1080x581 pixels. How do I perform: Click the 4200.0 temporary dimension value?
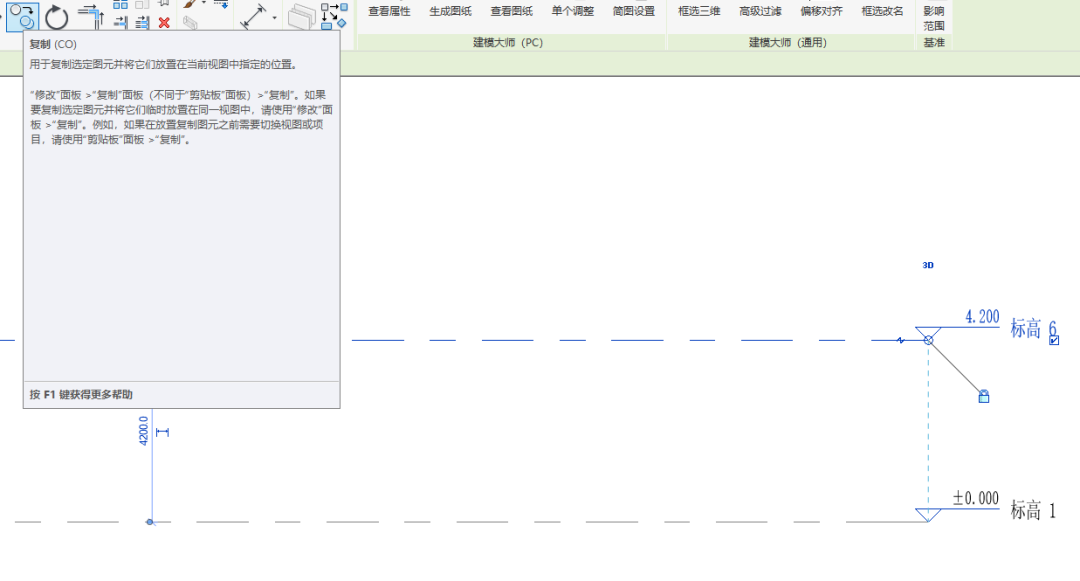[x=143, y=431]
